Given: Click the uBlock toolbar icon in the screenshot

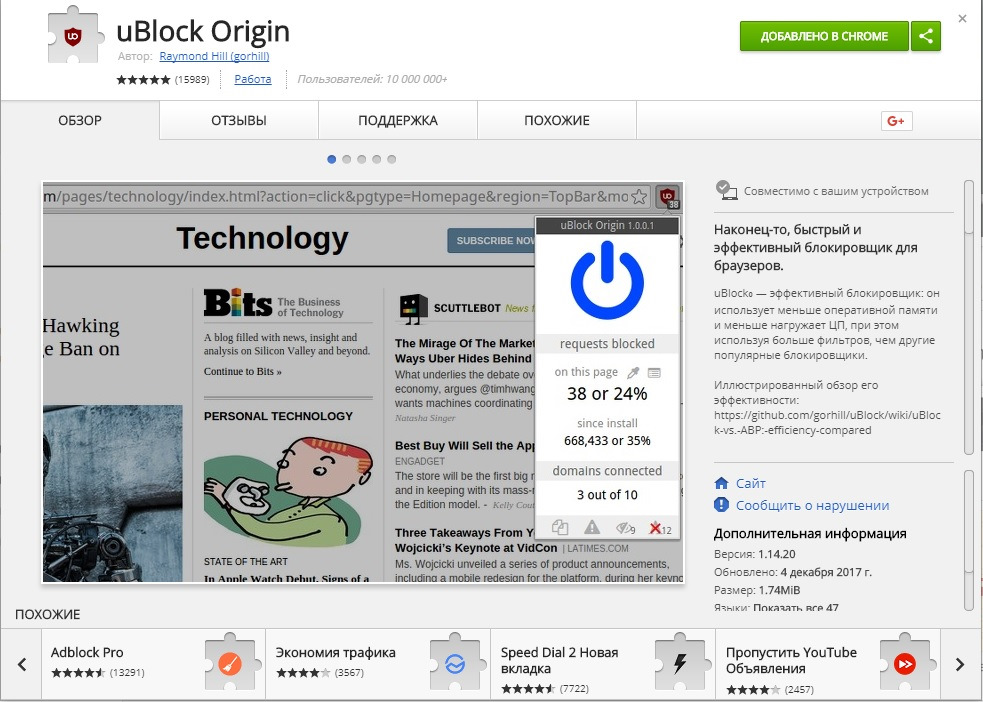Looking at the screenshot, I should coord(668,197).
